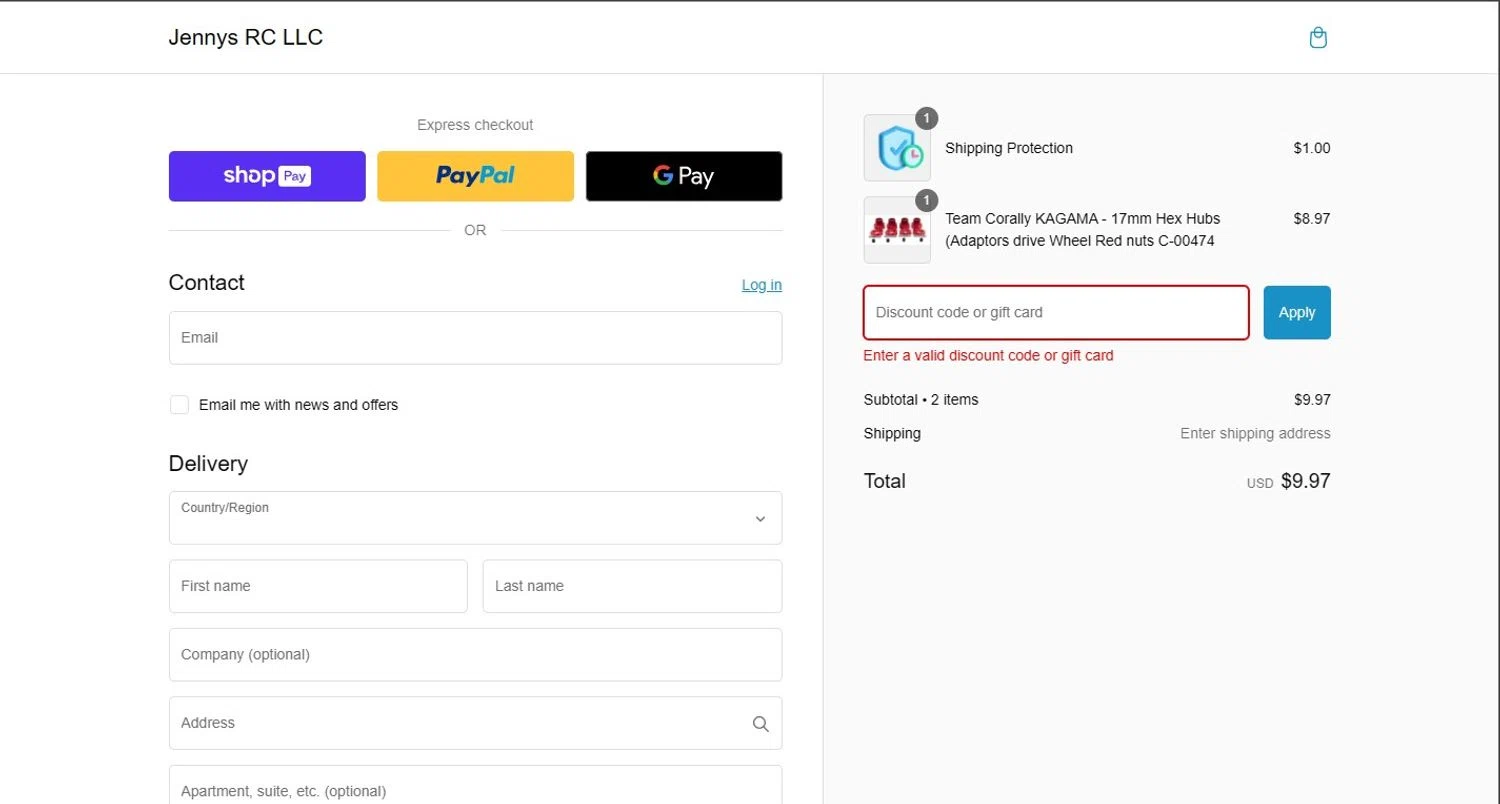Viewport: 1500px width, 804px height.
Task: Enable Email me with news and offers
Action: pos(179,405)
